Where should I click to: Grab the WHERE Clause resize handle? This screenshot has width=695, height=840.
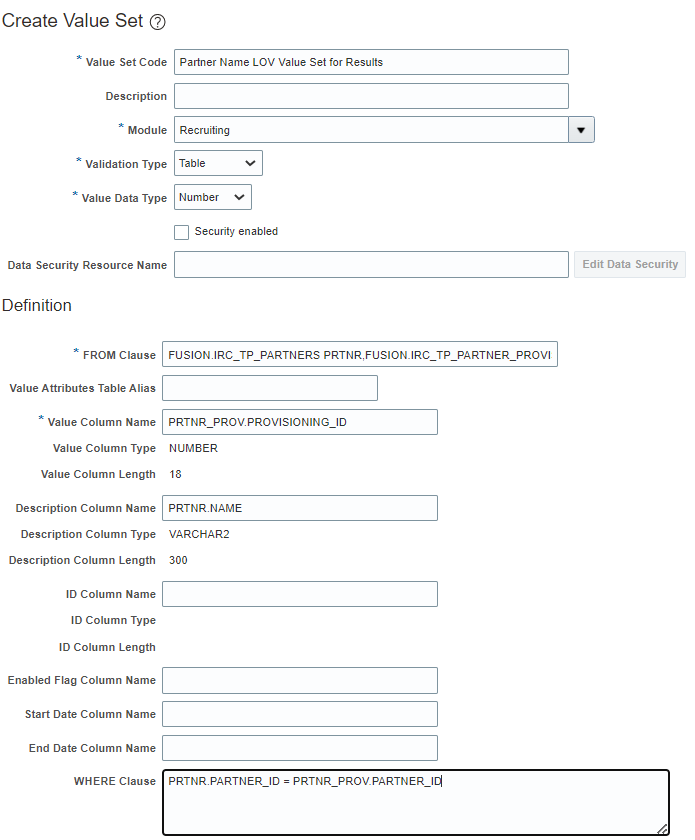662,828
